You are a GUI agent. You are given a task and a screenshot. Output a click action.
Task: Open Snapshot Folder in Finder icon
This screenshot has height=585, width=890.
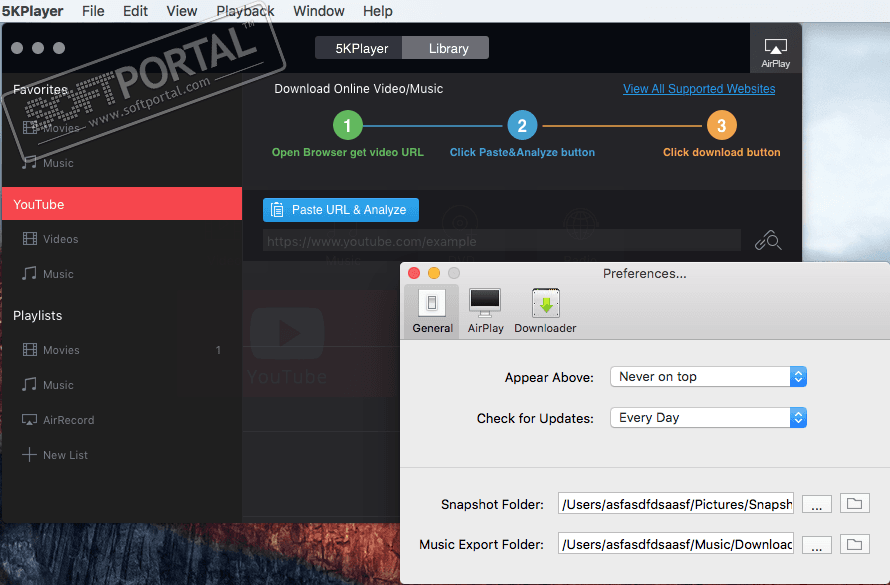(854, 504)
